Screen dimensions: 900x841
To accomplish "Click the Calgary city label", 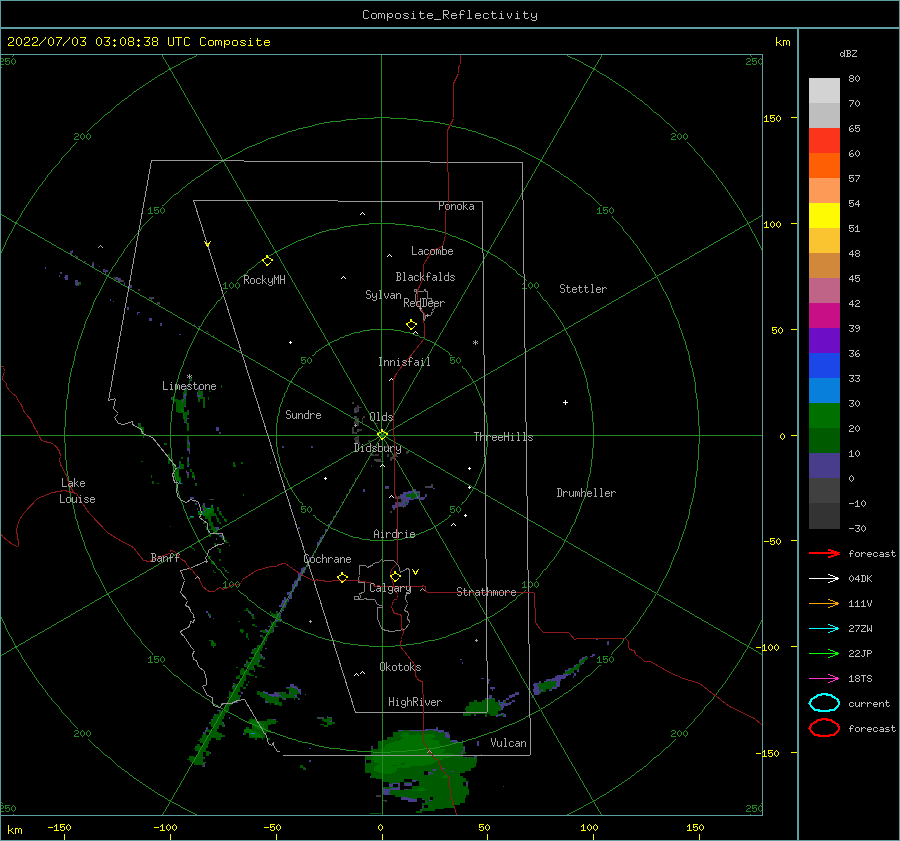I will pos(390,588).
